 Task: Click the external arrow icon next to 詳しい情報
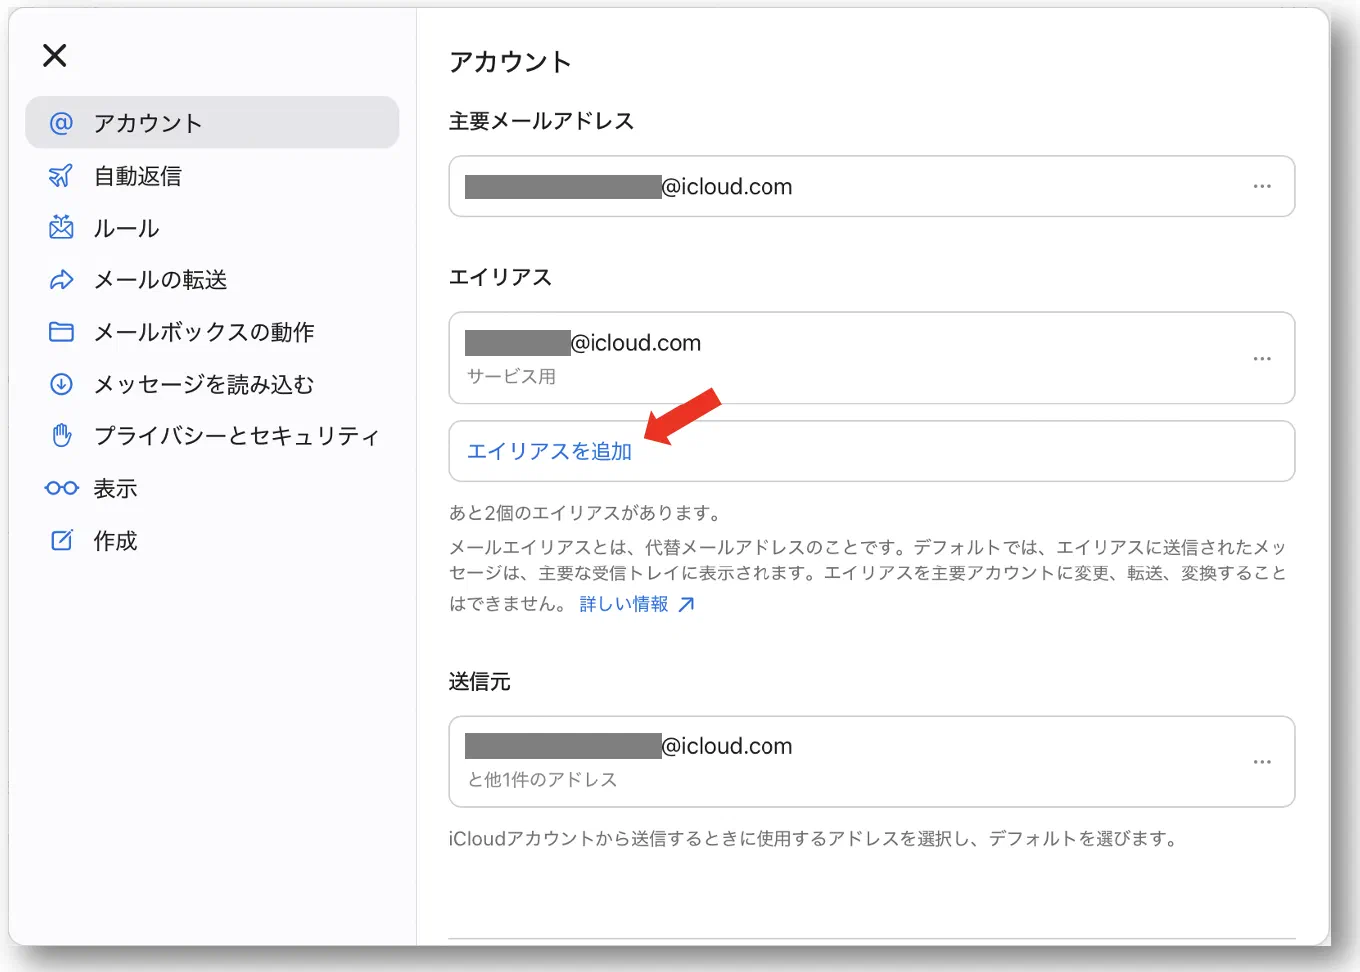686,604
